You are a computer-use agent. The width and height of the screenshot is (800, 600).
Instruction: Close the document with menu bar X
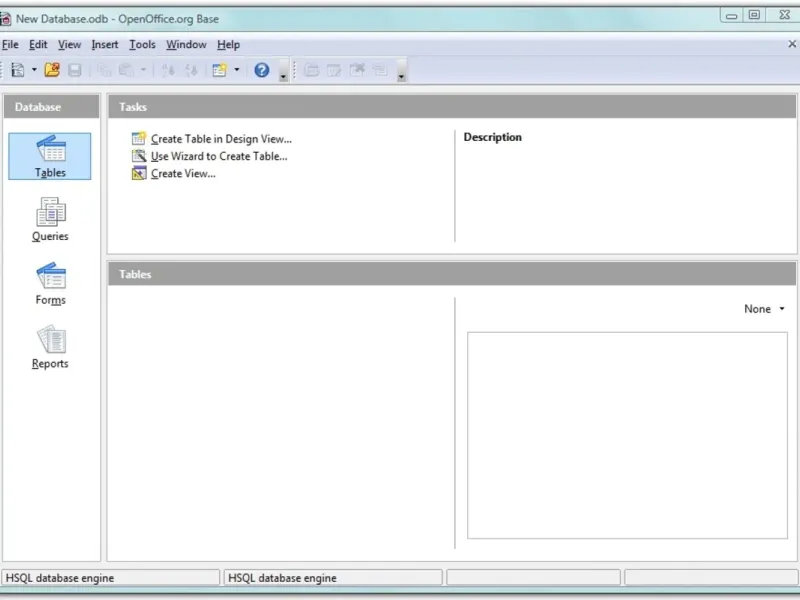[x=792, y=44]
